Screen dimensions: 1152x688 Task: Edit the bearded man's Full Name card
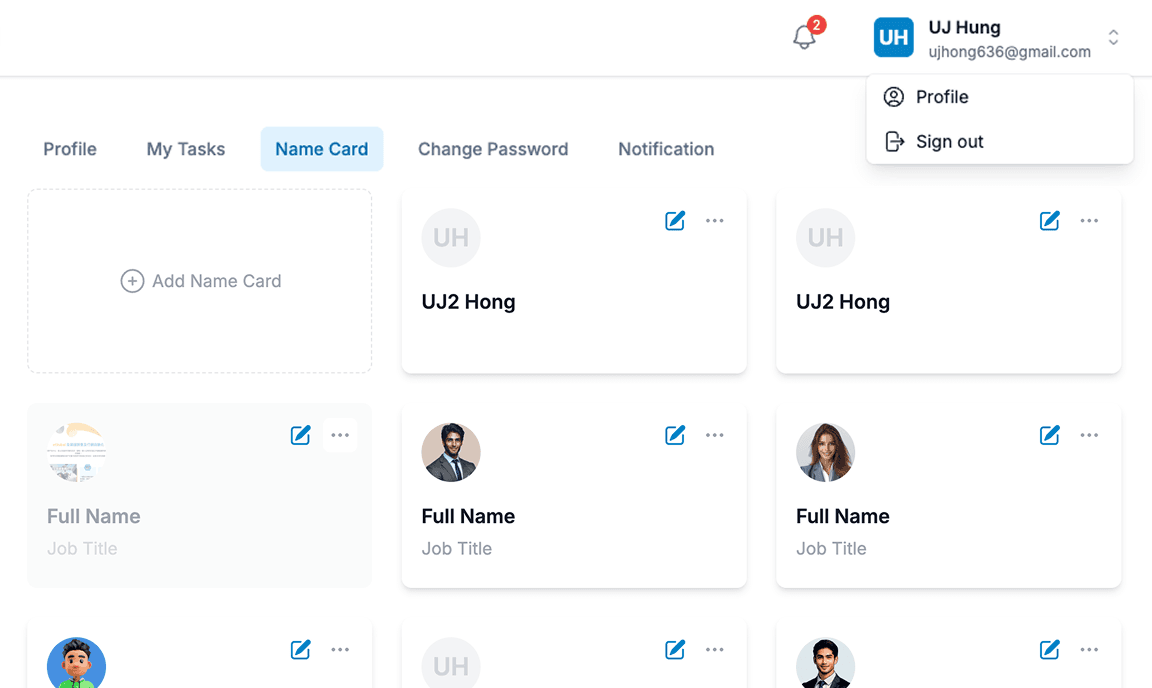[x=675, y=435]
